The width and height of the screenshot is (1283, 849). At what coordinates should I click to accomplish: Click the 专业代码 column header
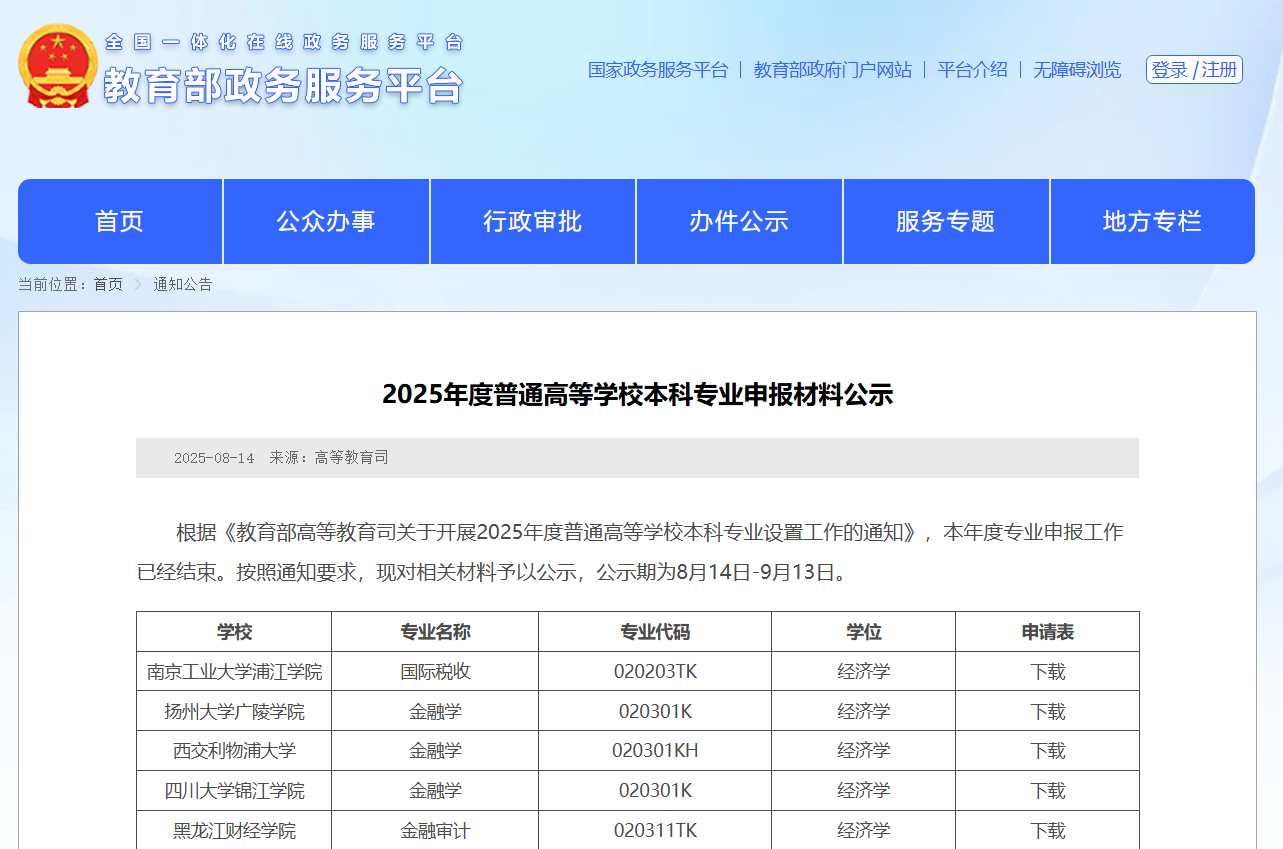click(x=655, y=632)
